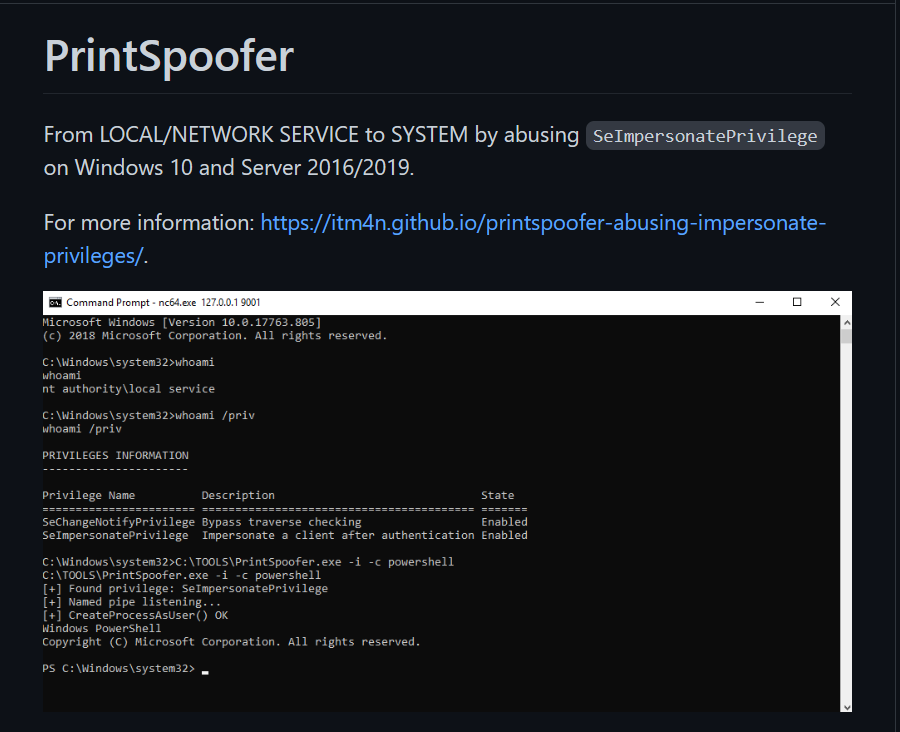Click the "PRIVILEGES INFORMATION" header
Image resolution: width=900 pixels, height=732 pixels.
click(115, 455)
